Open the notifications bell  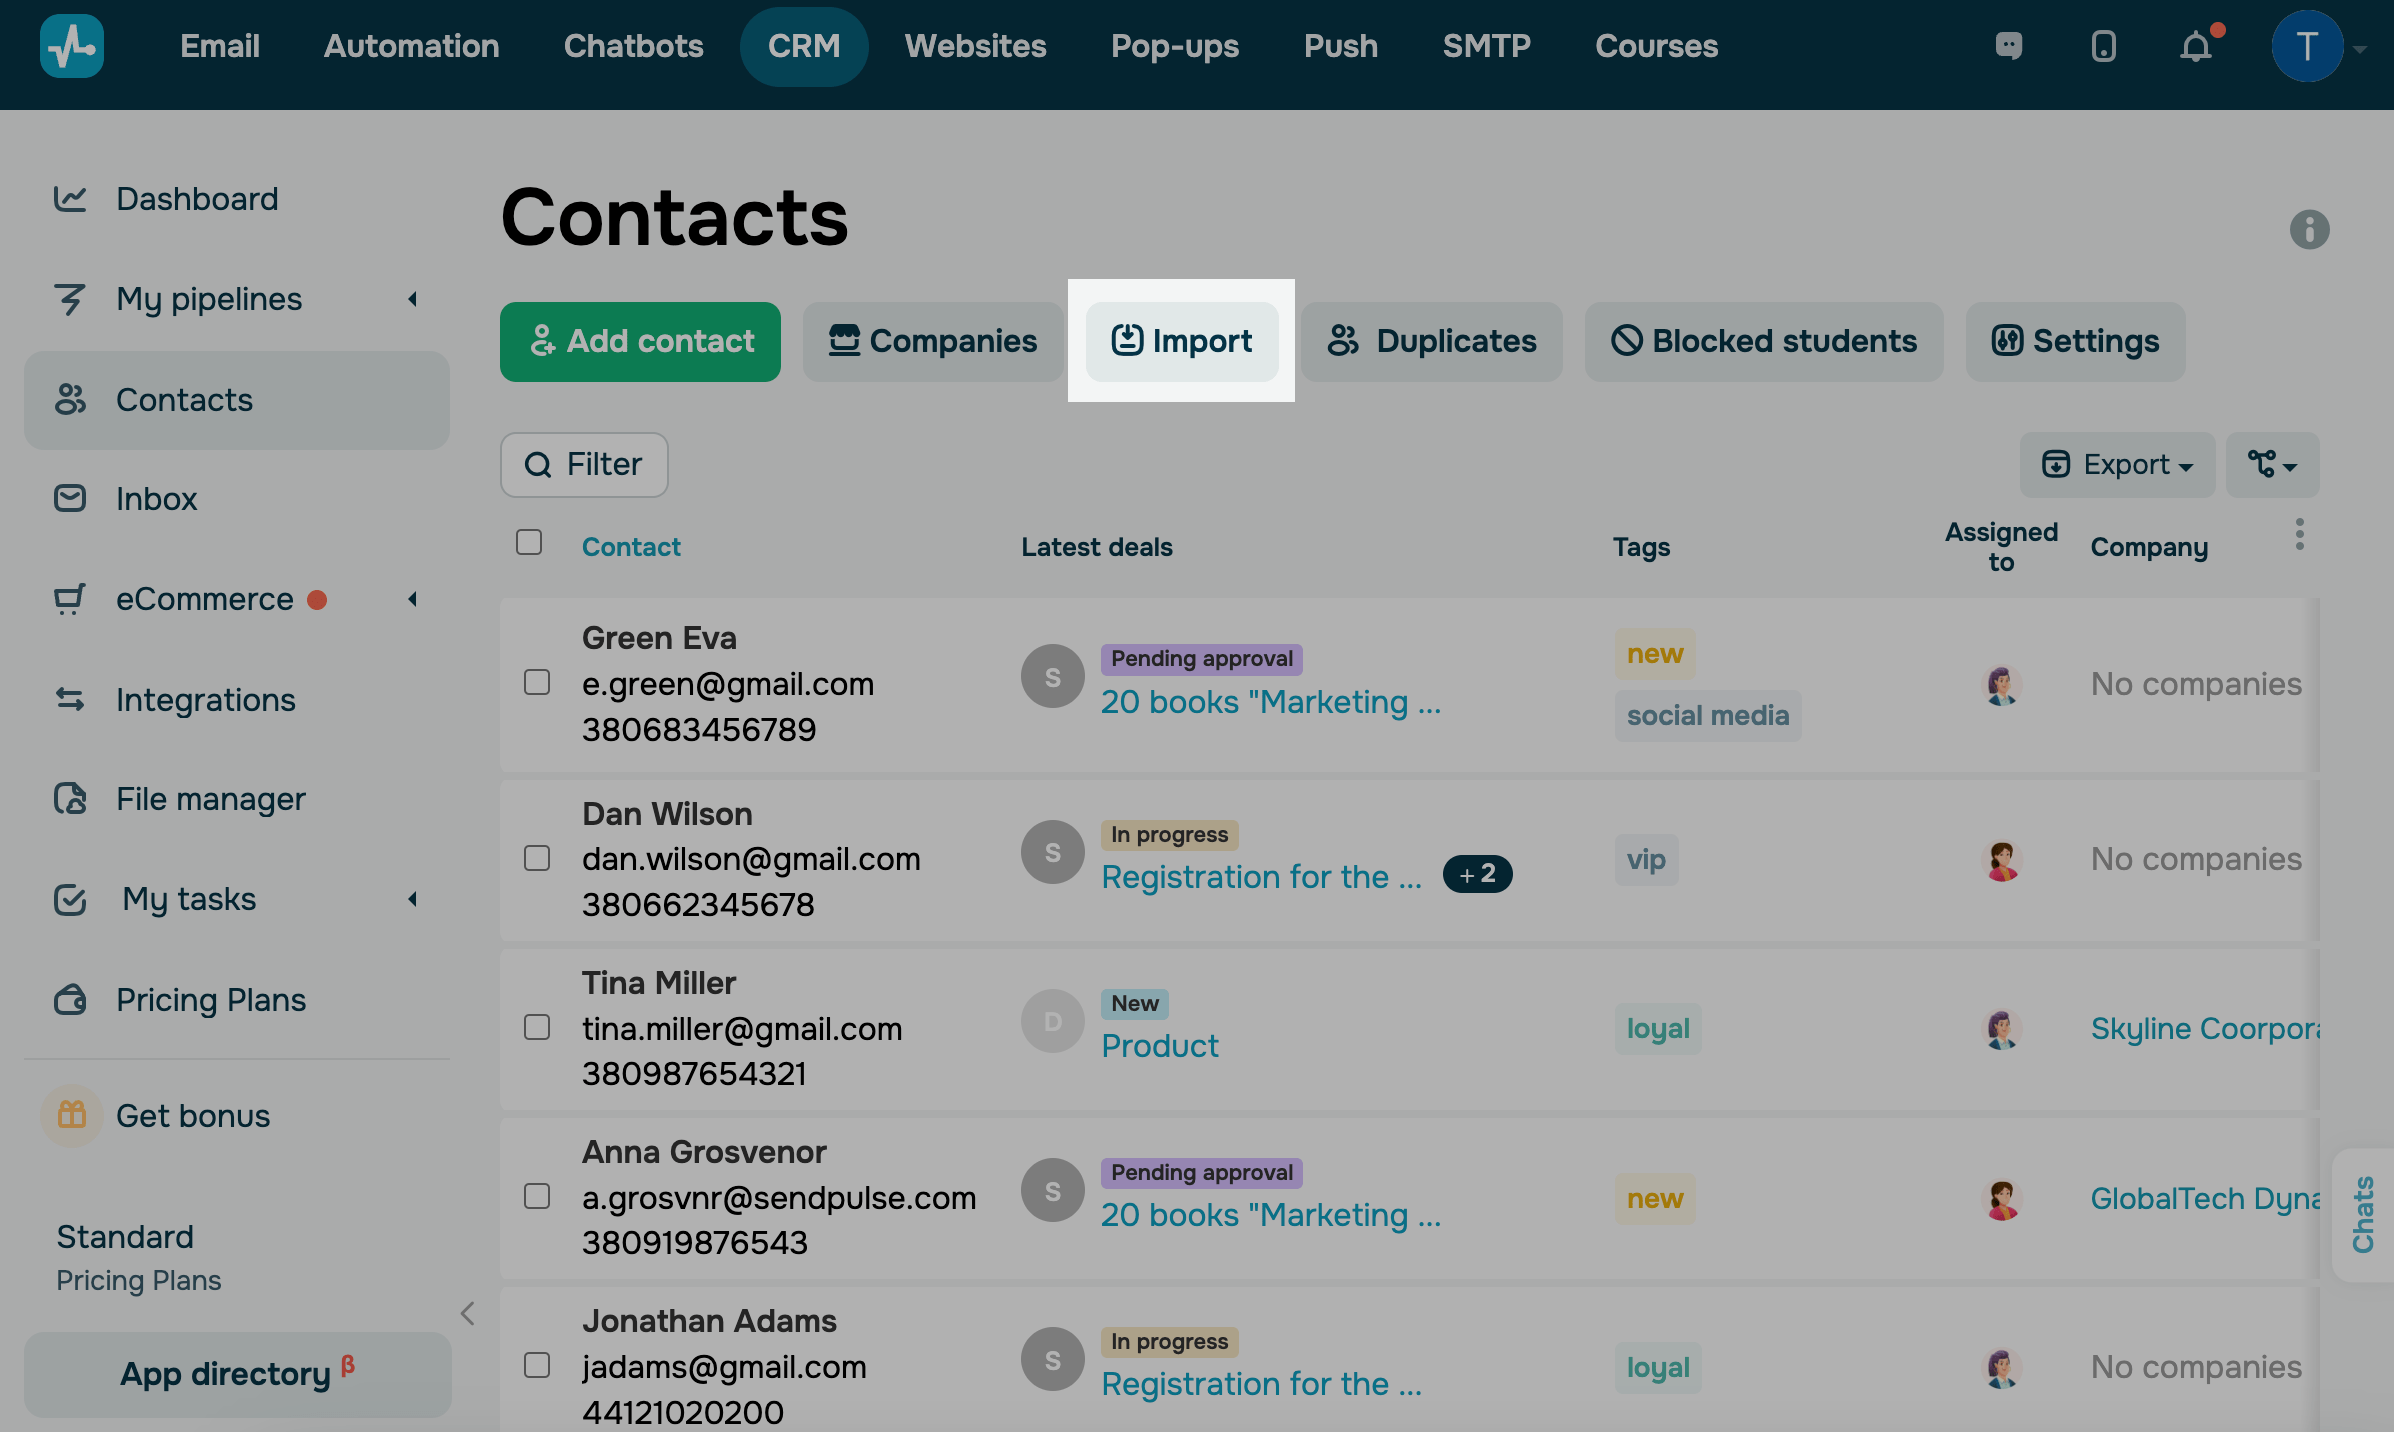click(2195, 46)
